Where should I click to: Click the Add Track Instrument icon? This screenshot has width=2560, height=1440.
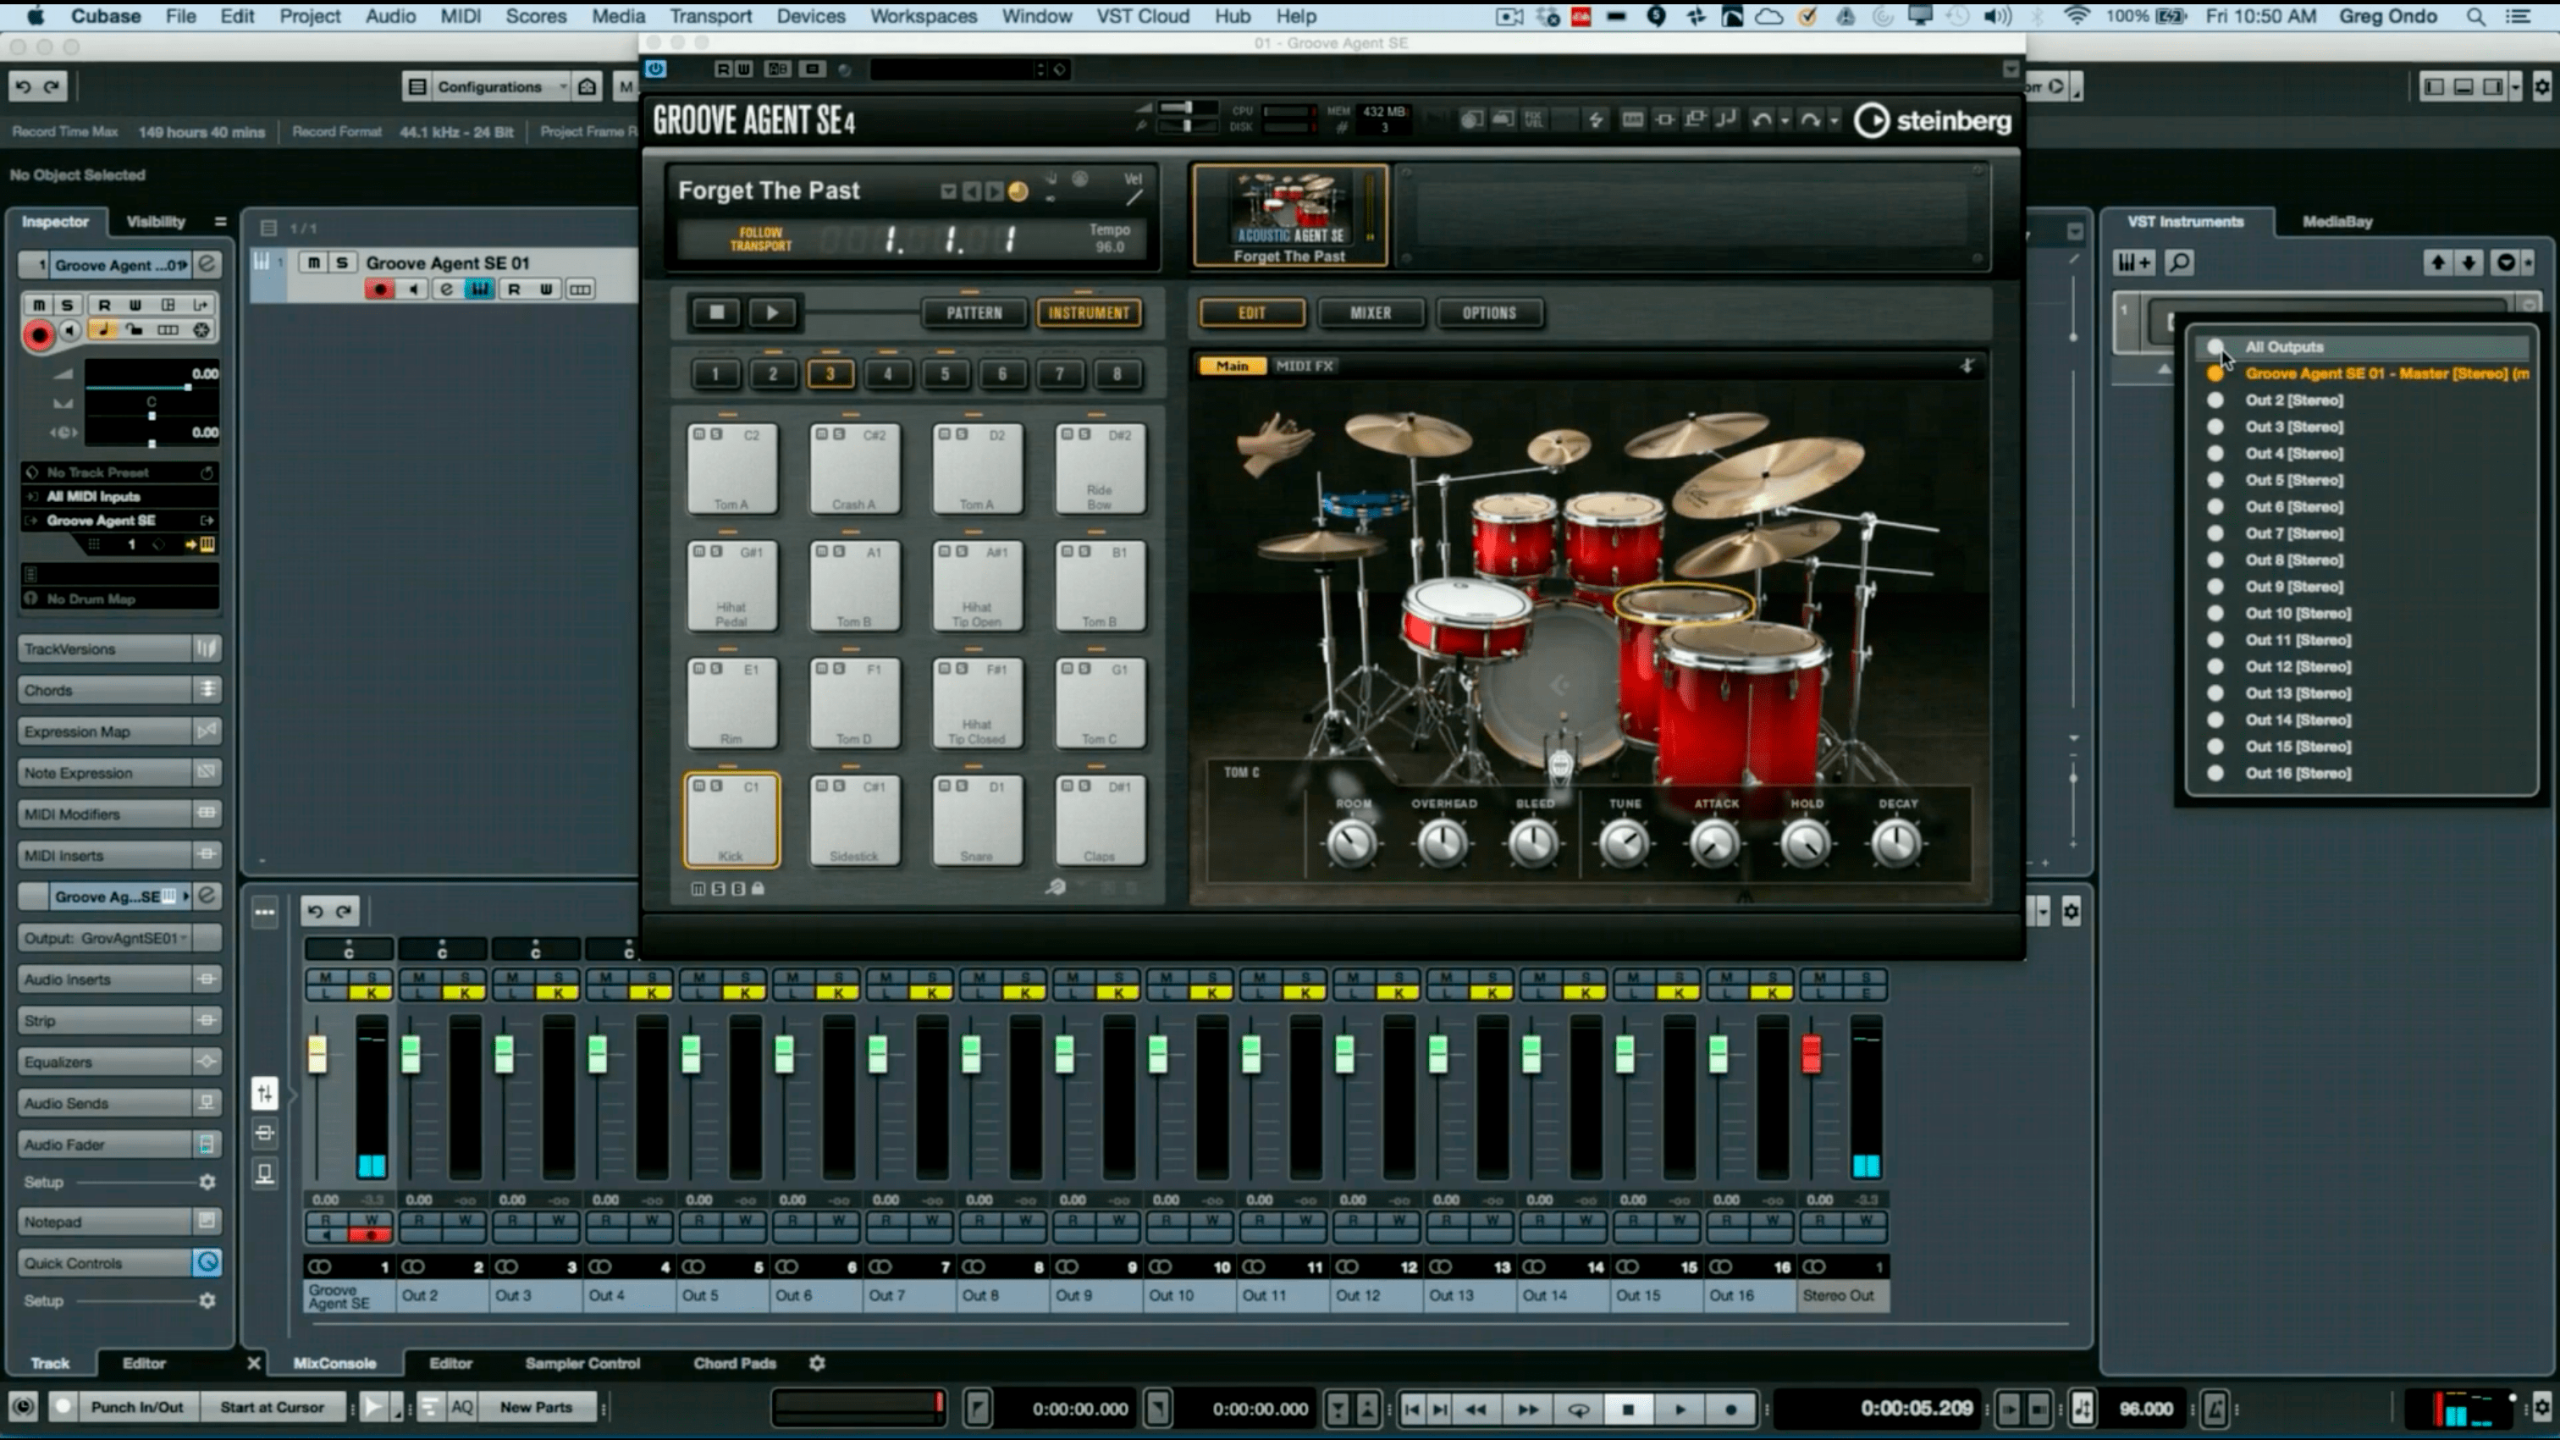point(2133,263)
